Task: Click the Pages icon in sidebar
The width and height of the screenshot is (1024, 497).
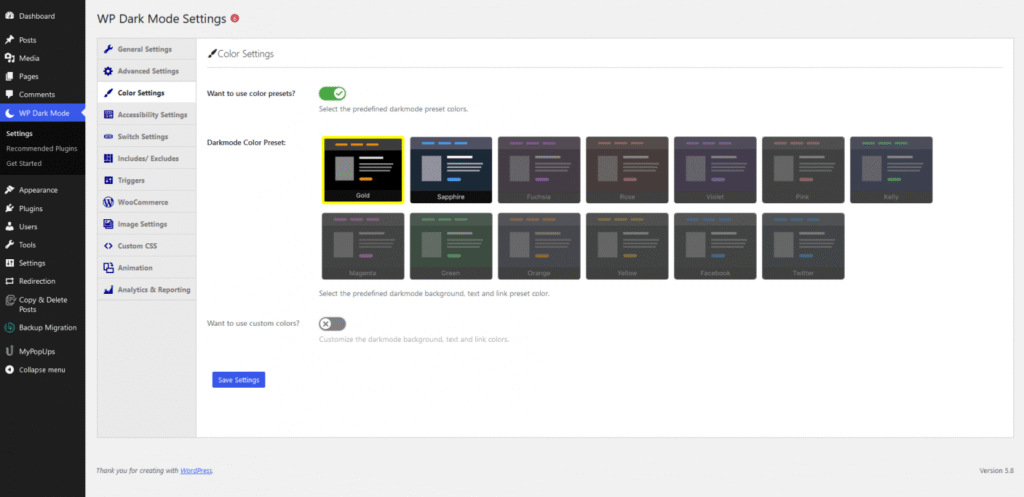Action: point(9,76)
